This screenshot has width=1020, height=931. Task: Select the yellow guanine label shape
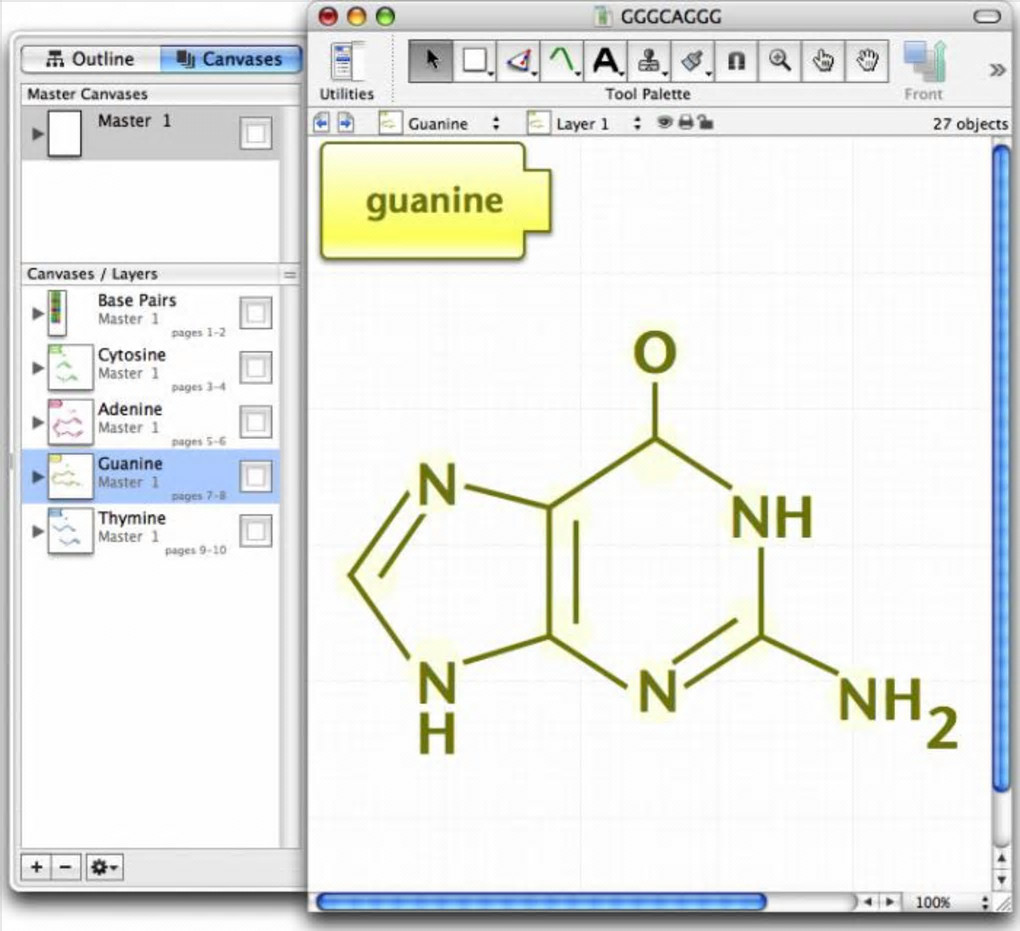[x=435, y=201]
